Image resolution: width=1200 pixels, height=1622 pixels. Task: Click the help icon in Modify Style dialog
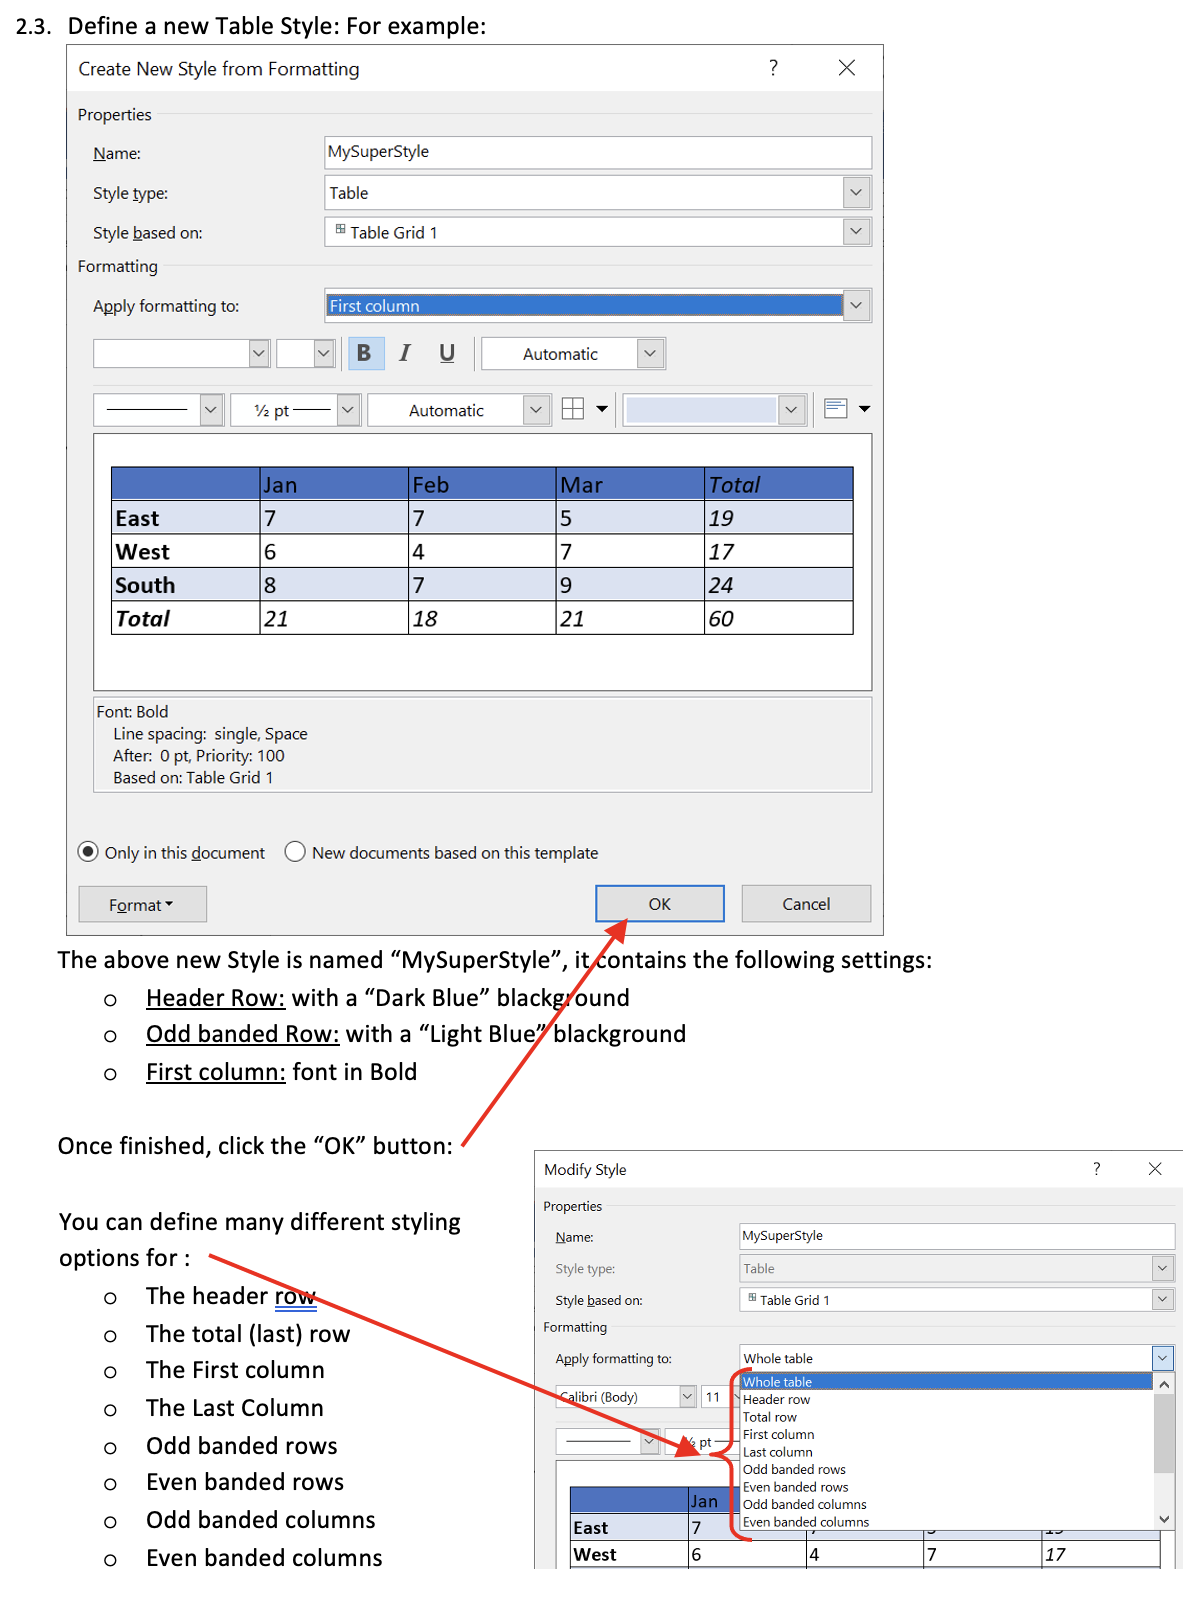point(1096,1169)
